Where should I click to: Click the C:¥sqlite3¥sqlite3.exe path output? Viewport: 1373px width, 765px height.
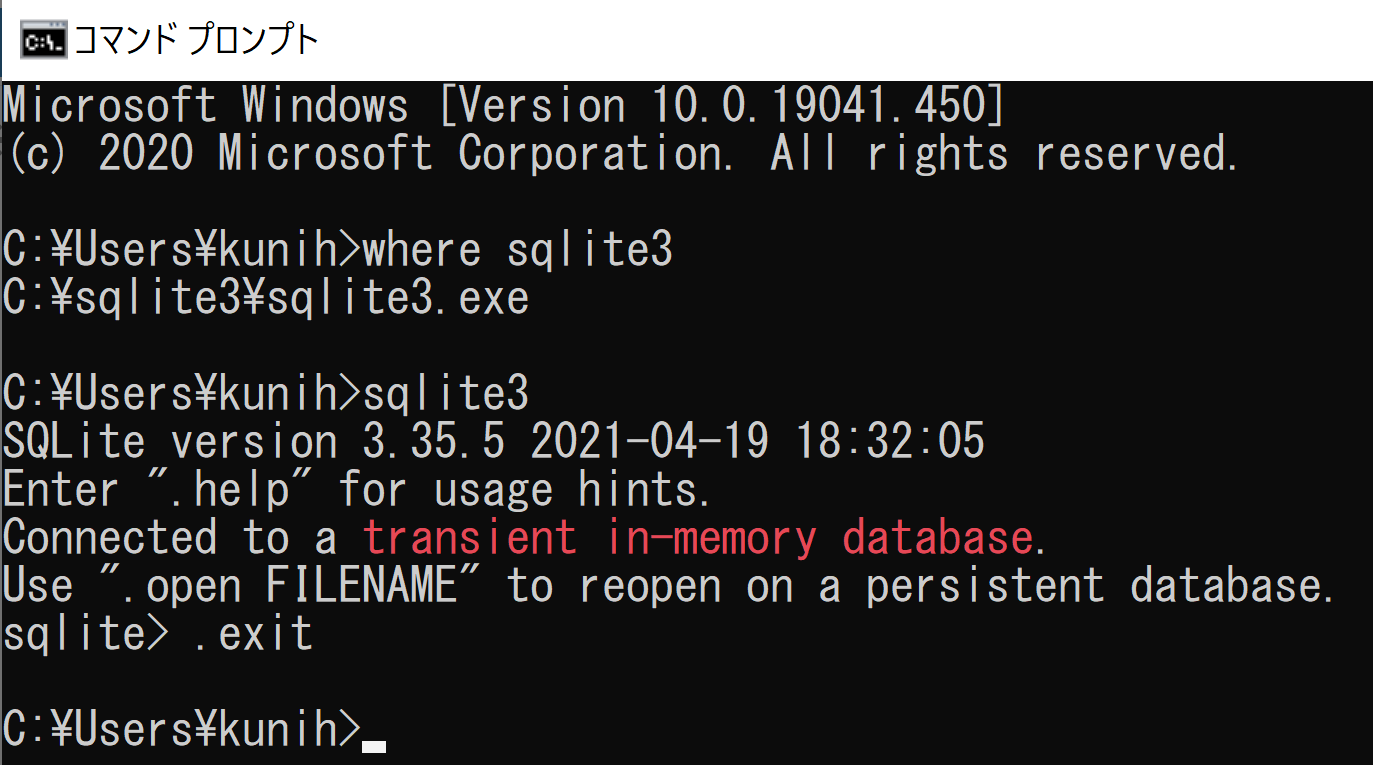pos(266,299)
